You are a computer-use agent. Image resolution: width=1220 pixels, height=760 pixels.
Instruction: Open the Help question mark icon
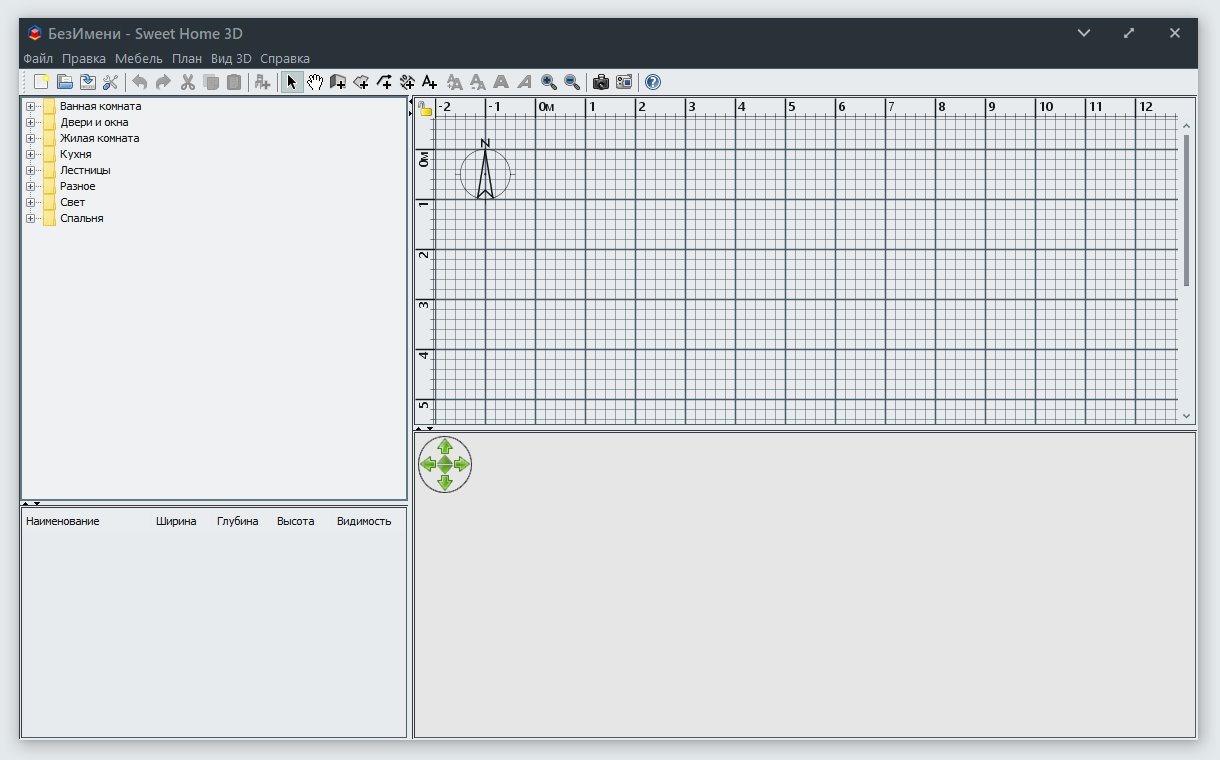coord(653,83)
